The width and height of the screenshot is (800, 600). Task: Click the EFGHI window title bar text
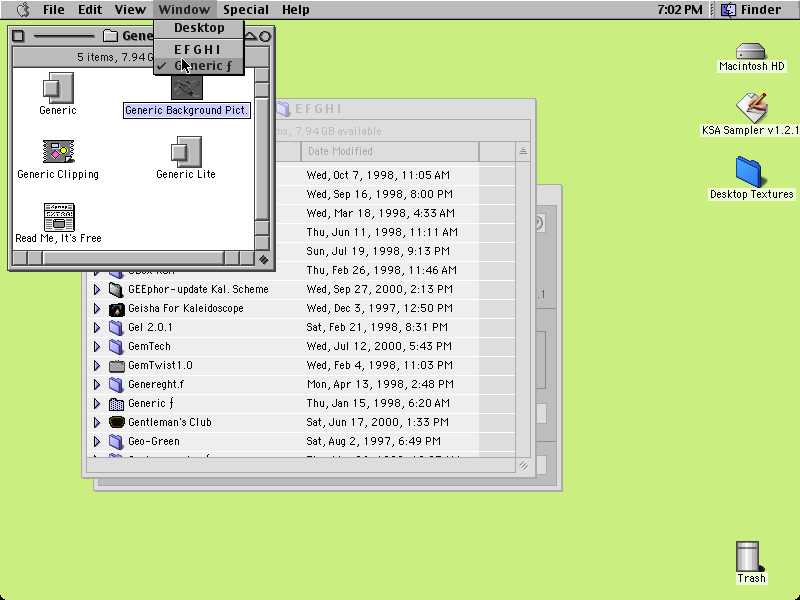(x=317, y=109)
